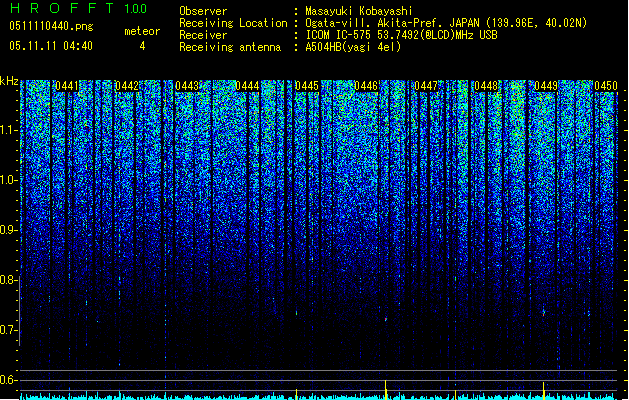Click the 1.1 frequency axis label
629x400 pixels.
click(x=9, y=130)
